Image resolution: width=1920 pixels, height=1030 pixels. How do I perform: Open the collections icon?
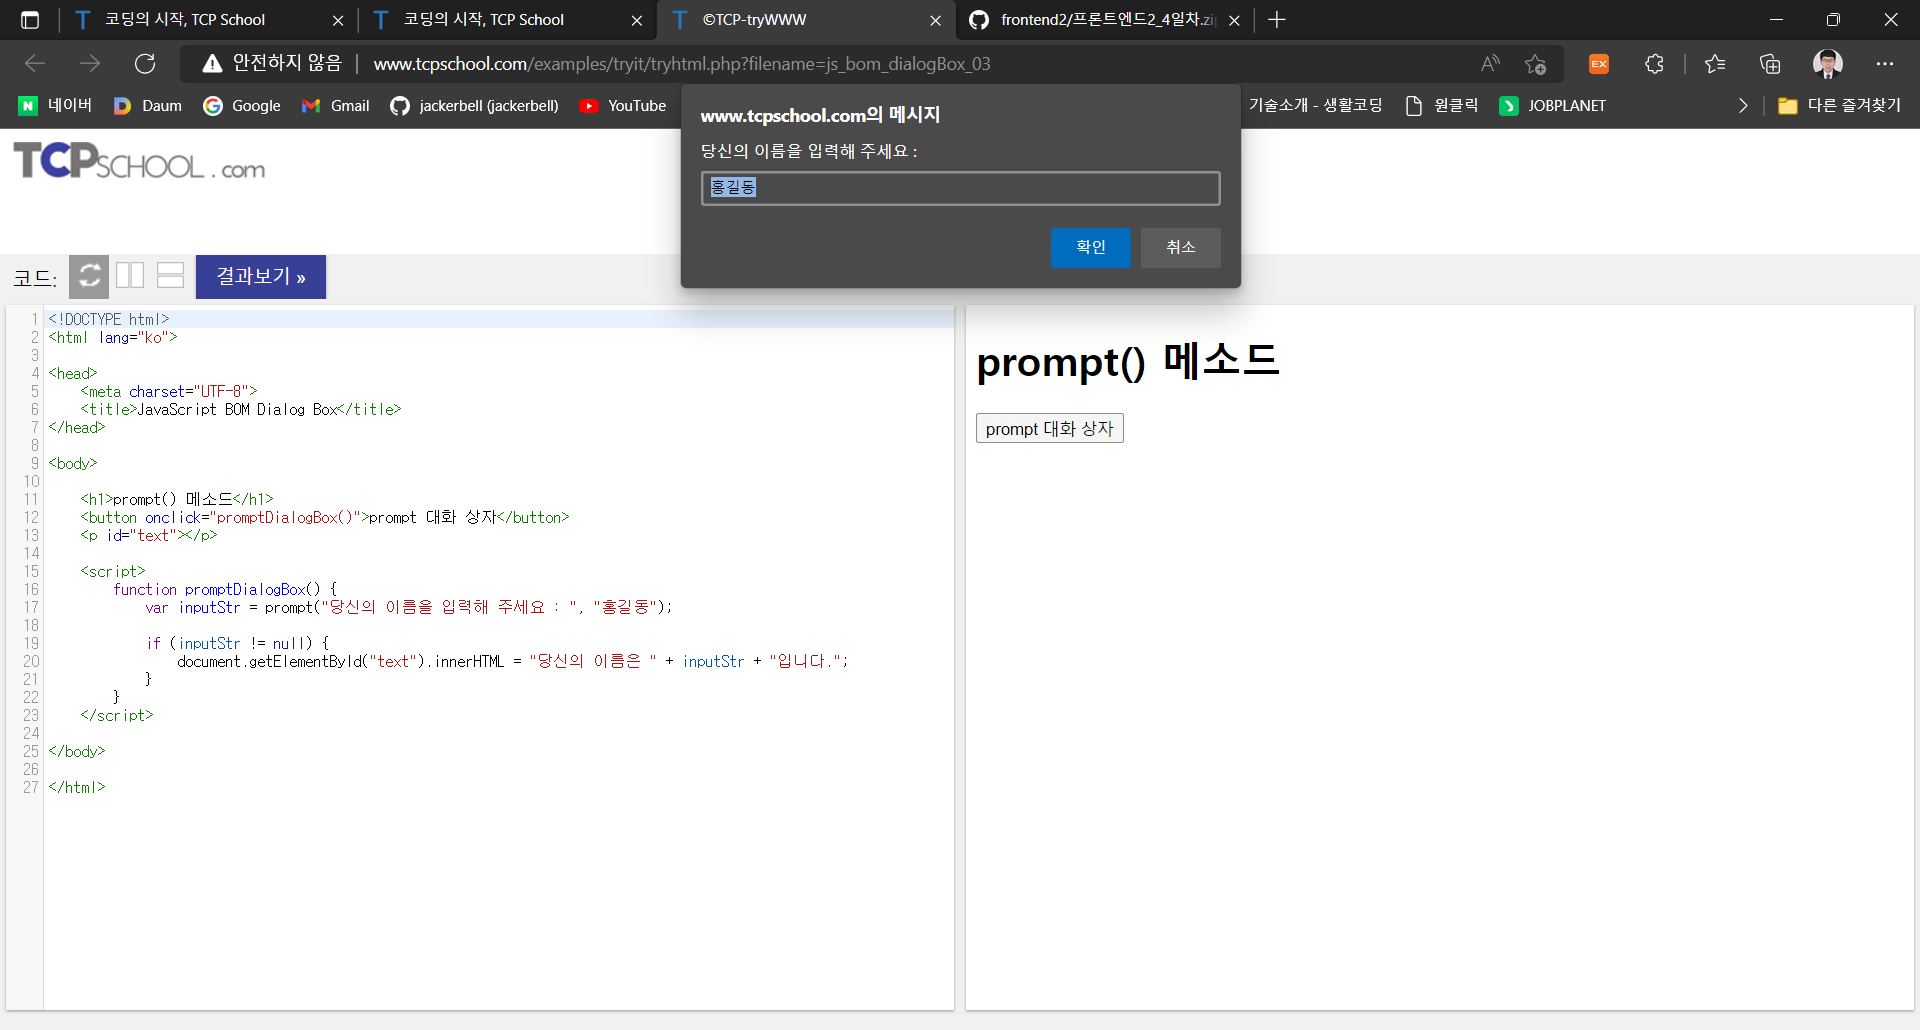coord(1770,64)
